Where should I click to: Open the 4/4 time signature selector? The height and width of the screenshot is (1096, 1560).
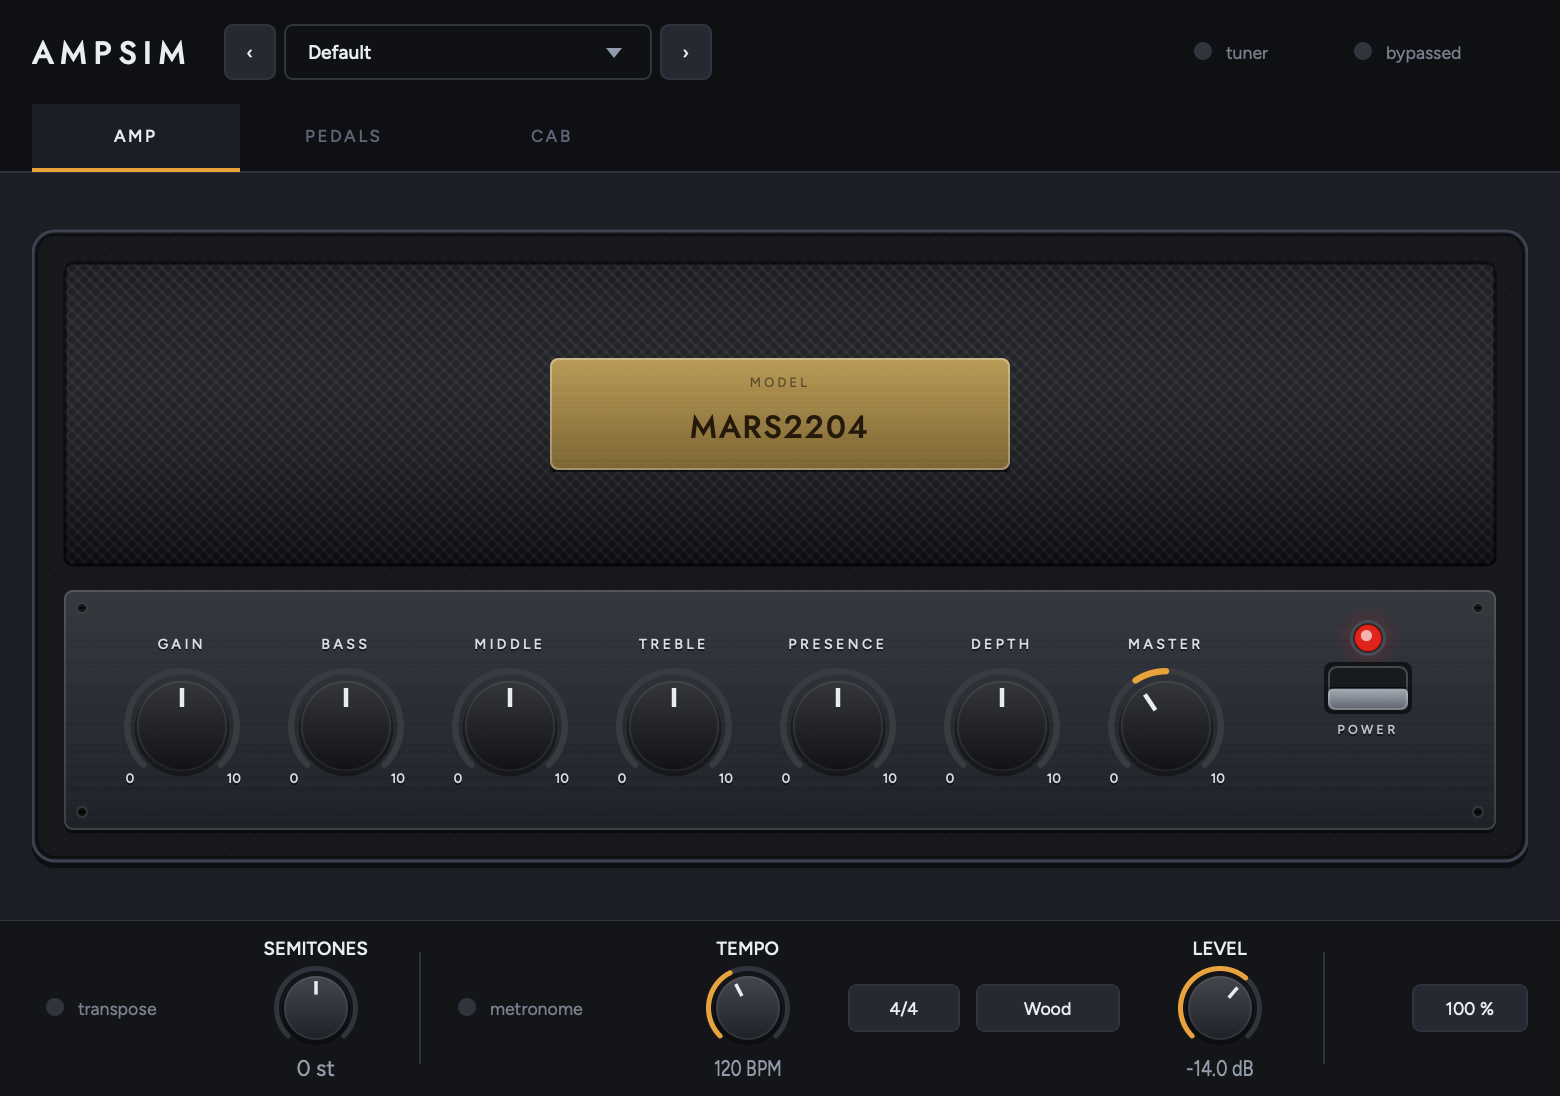click(904, 1008)
